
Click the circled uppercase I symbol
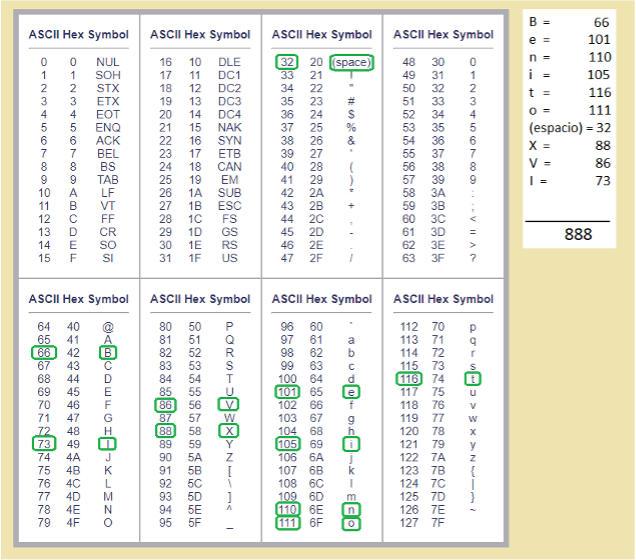point(107,443)
